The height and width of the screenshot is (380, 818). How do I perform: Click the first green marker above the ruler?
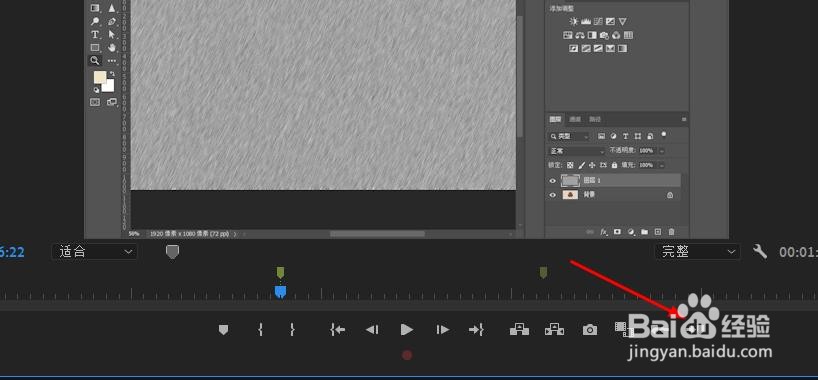280,272
